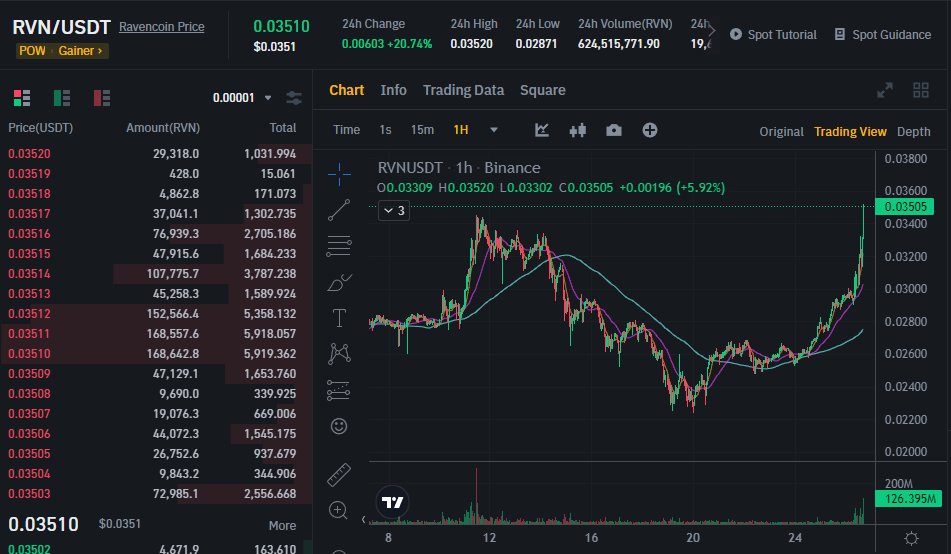951x554 pixels.
Task: Select the brush drawing tool
Action: (x=339, y=282)
